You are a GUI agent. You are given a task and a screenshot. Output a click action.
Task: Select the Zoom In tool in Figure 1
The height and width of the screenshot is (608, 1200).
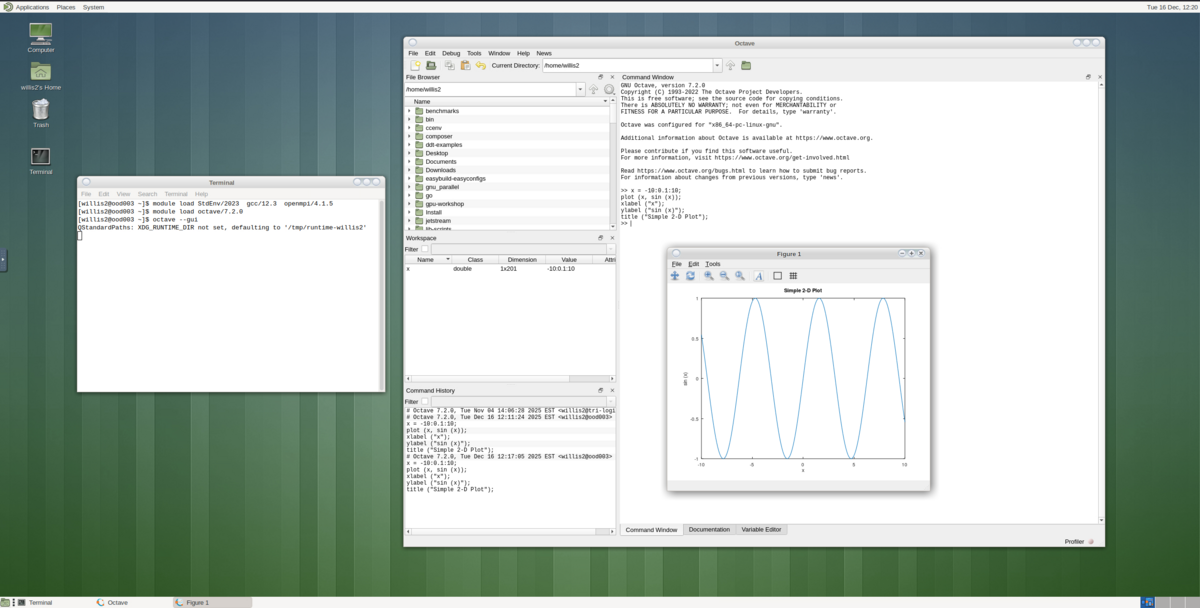(708, 276)
